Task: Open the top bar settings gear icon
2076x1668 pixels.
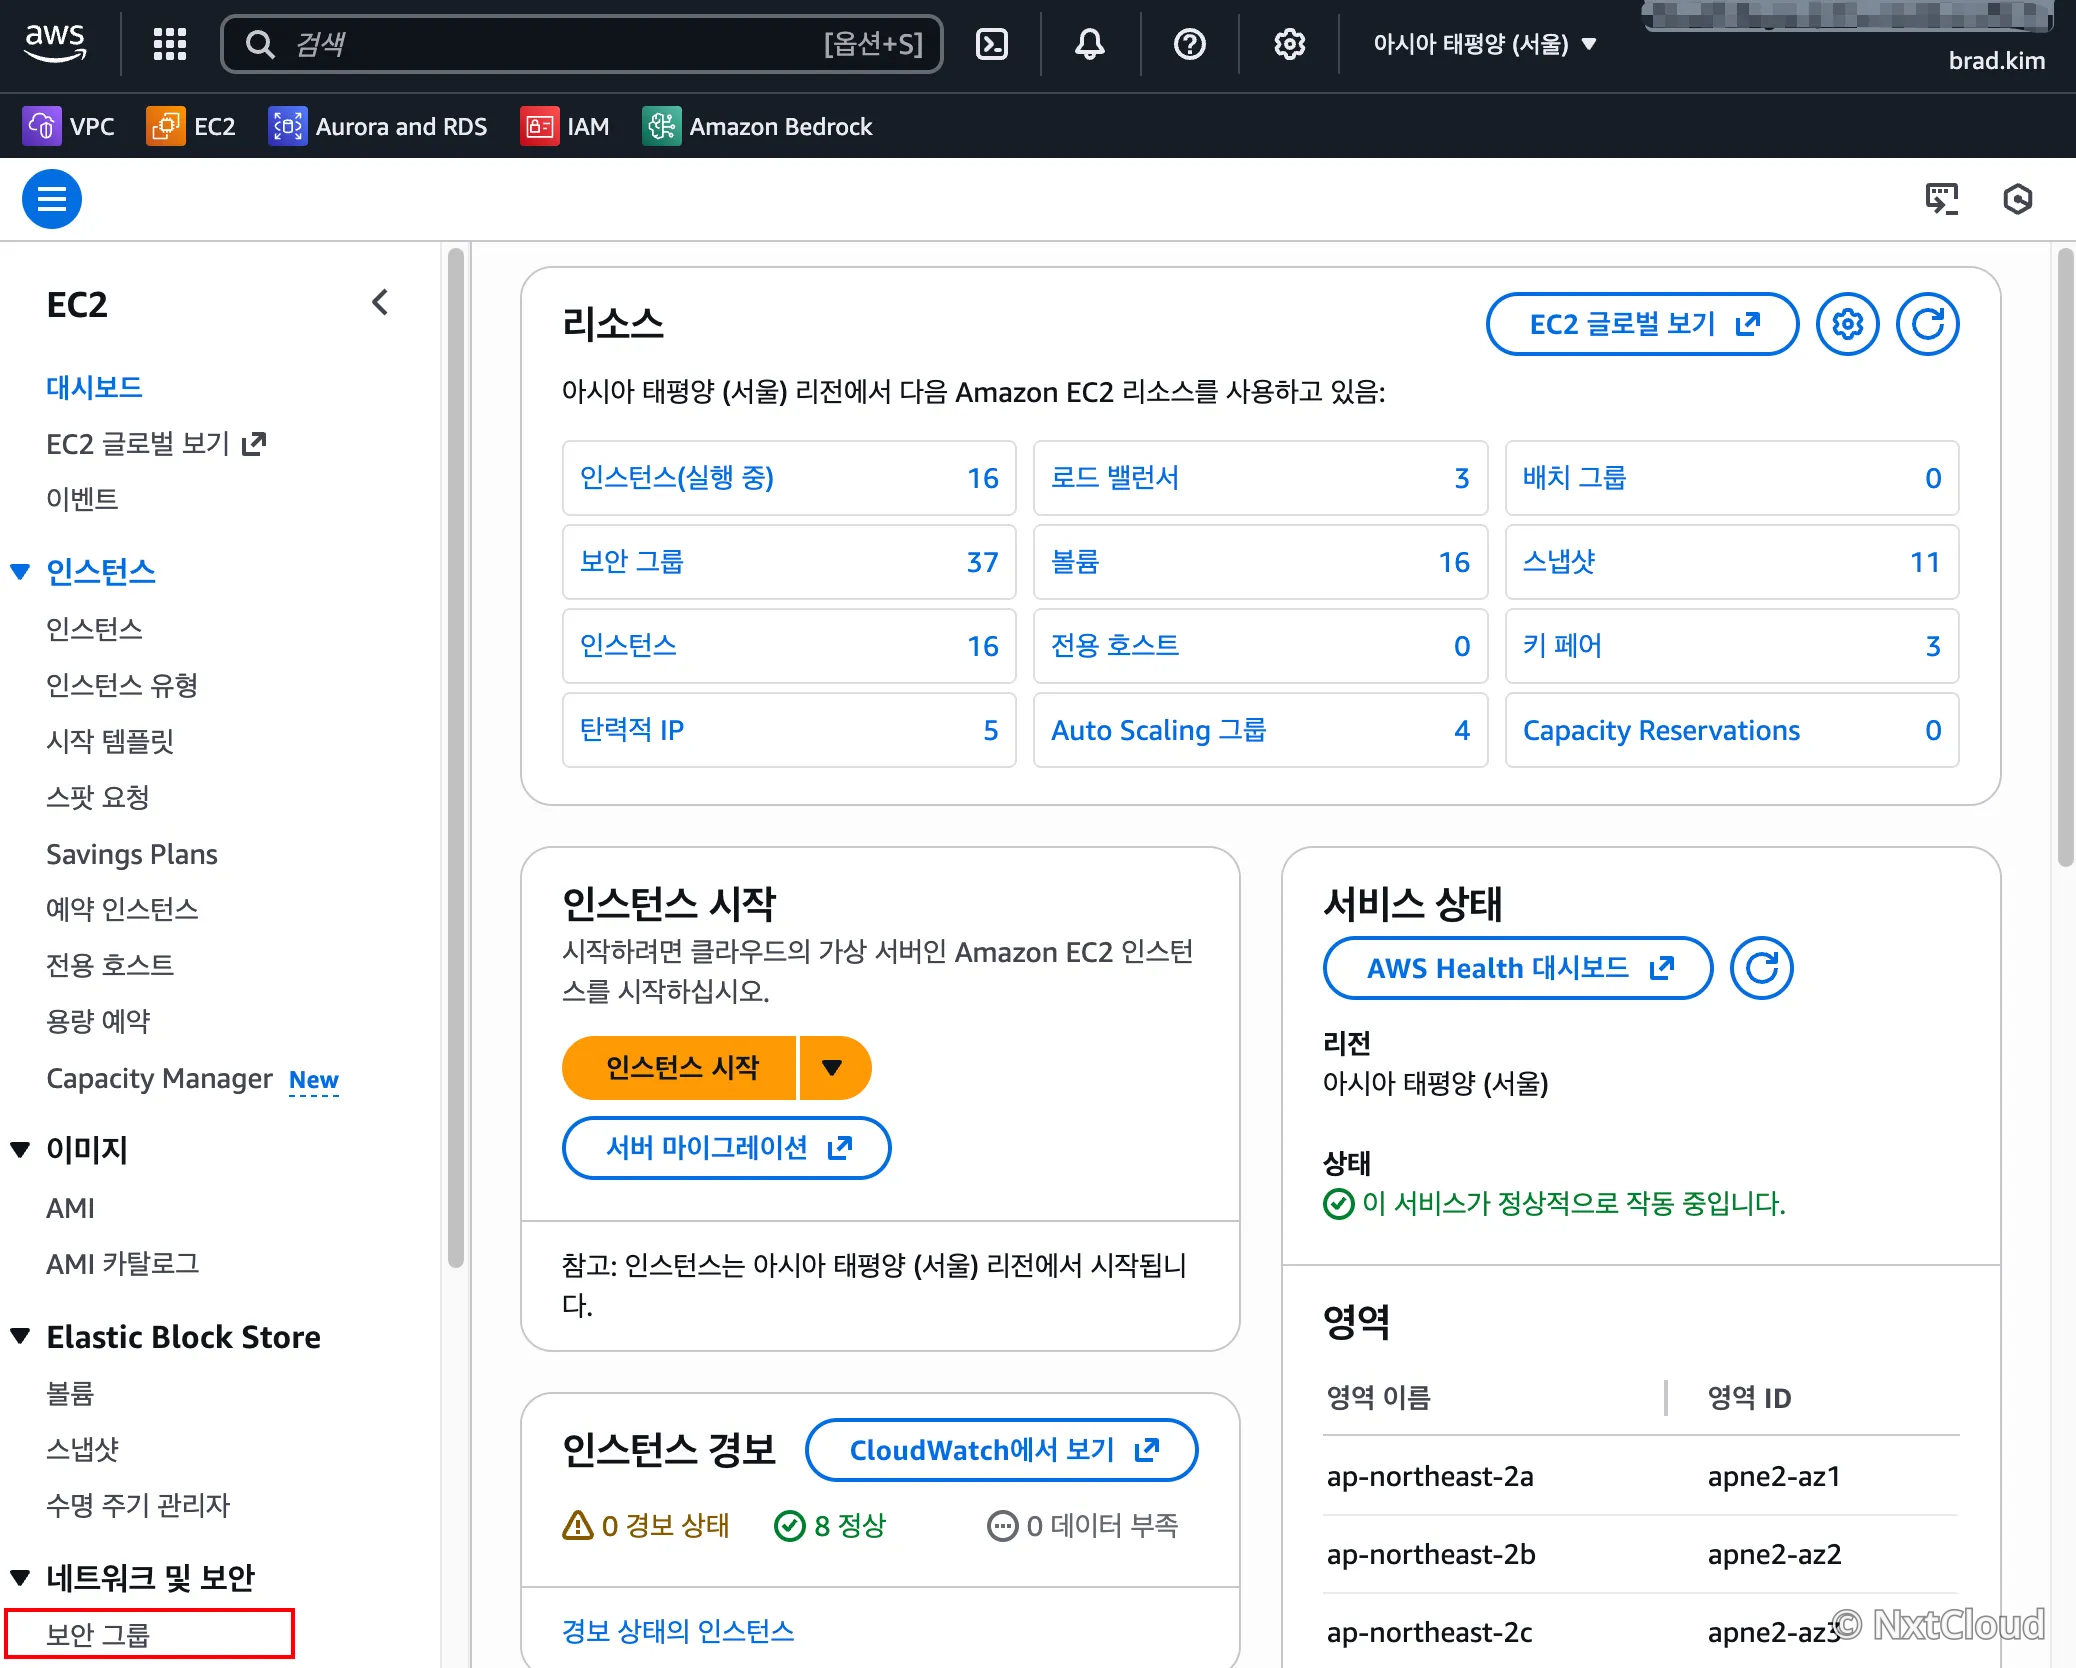Action: click(x=1289, y=44)
